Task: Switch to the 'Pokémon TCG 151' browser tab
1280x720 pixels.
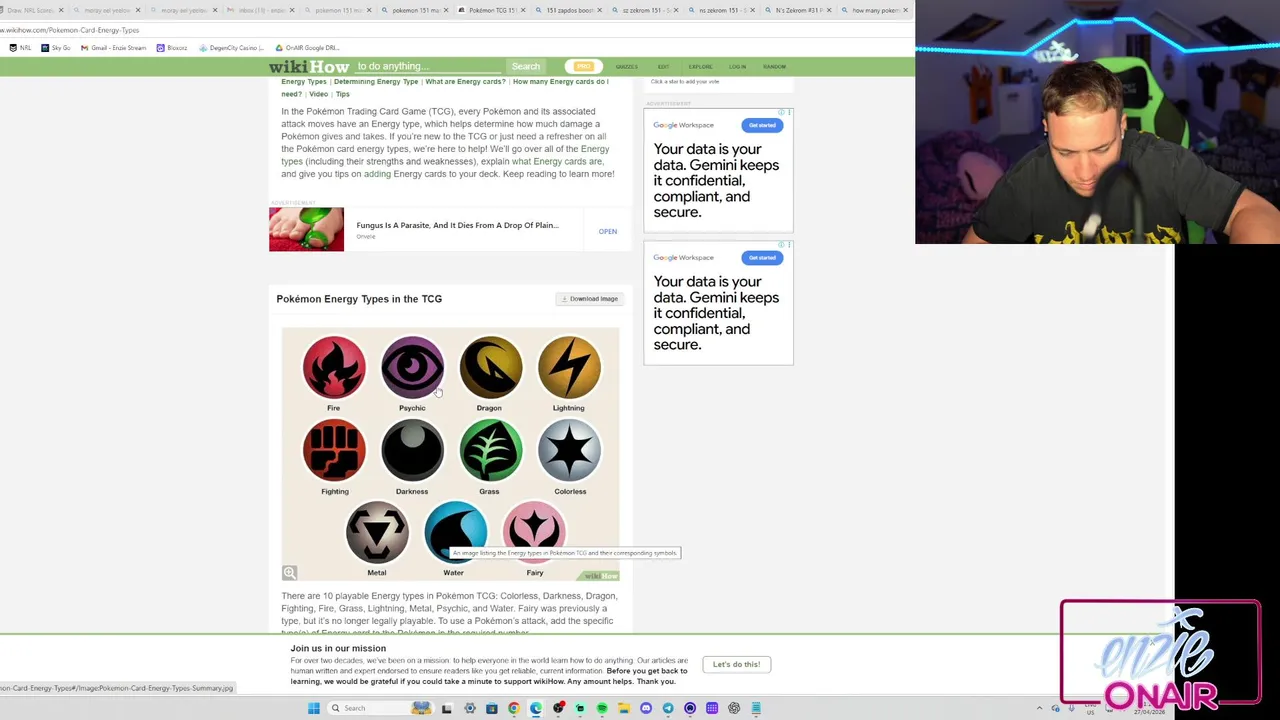Action: pos(492,10)
